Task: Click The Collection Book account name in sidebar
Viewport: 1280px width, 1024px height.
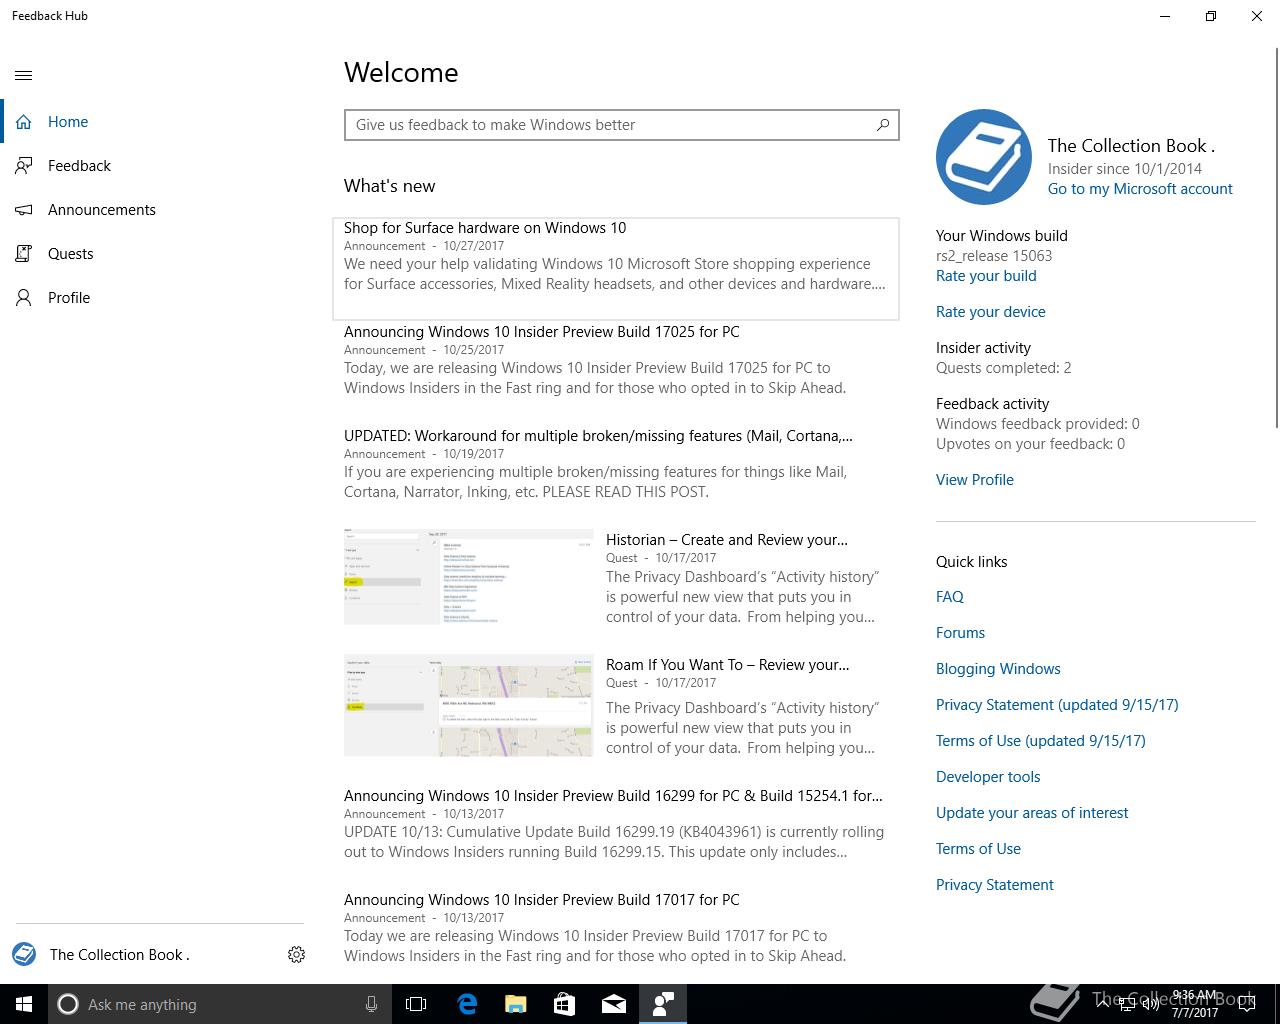Action: [120, 955]
